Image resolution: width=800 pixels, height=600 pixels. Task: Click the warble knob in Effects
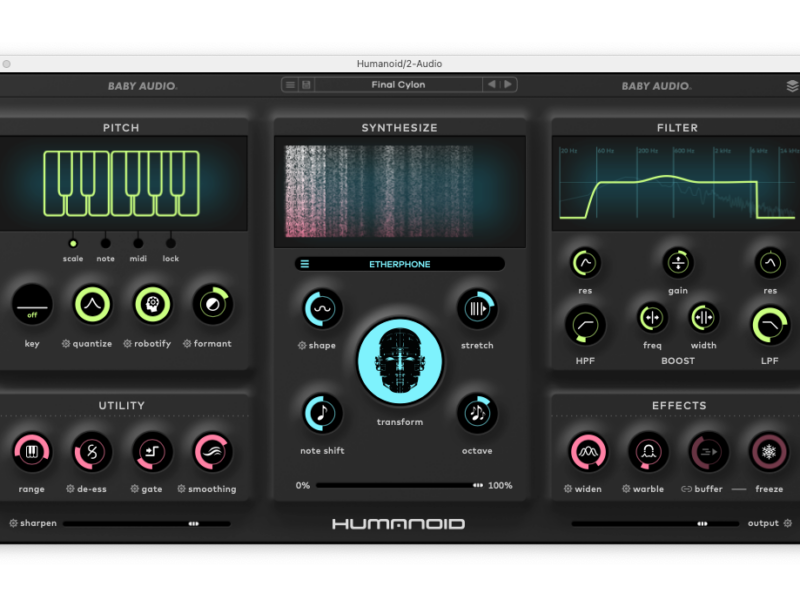coord(648,452)
